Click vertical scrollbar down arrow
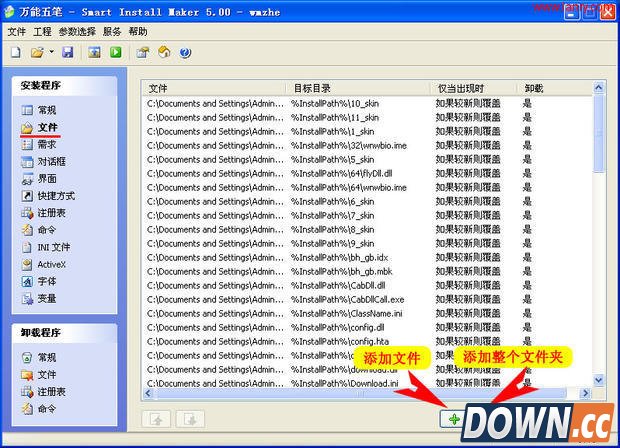620x448 pixels. (599, 380)
